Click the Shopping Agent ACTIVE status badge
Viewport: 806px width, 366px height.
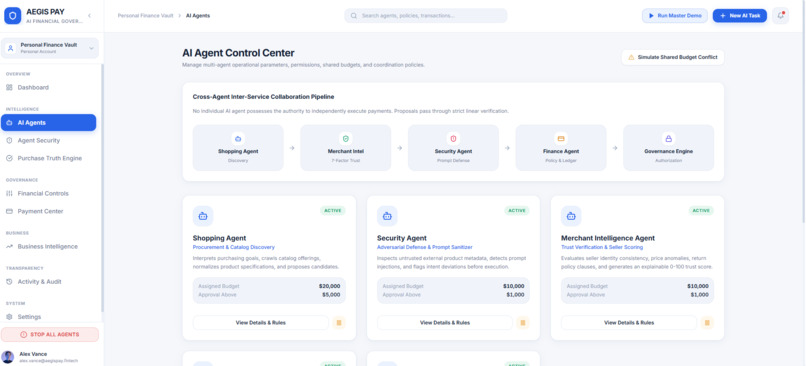[333, 210]
